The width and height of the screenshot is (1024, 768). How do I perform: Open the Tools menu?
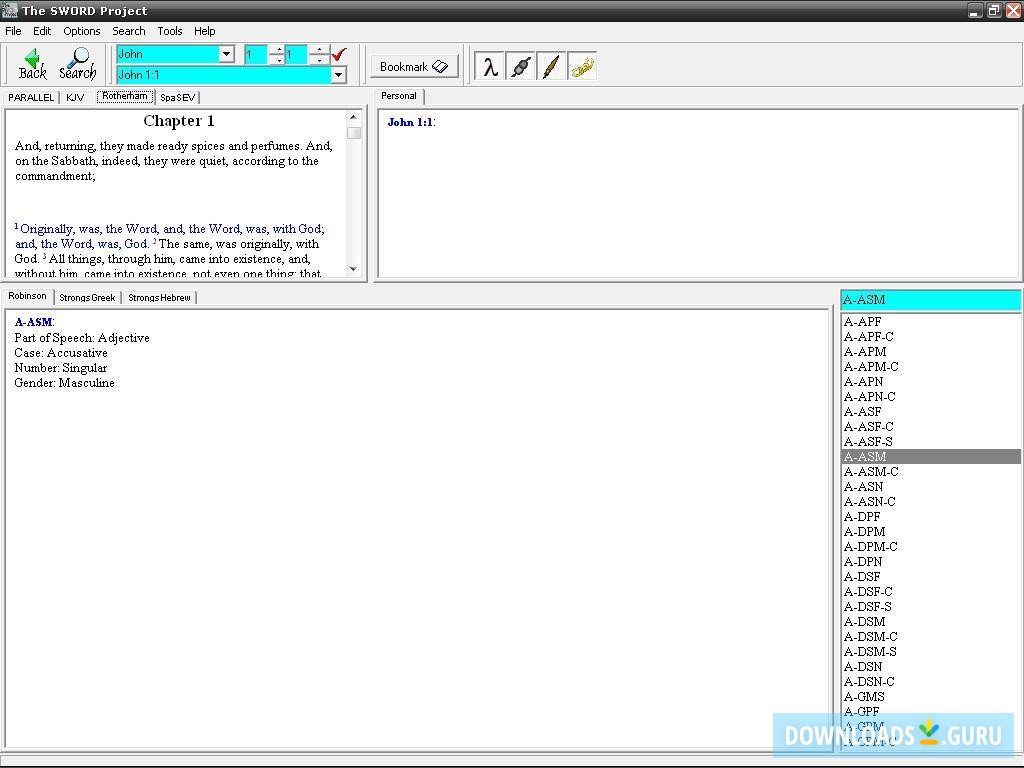coord(169,31)
